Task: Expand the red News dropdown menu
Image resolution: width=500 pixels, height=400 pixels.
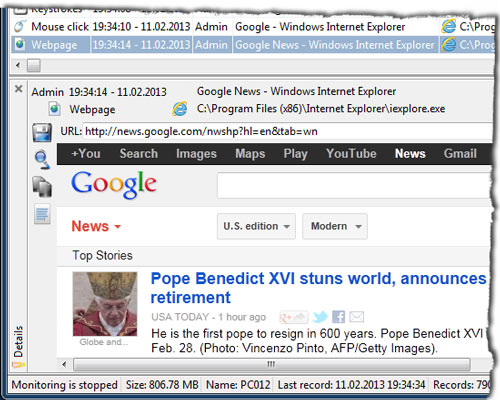Action: click(96, 226)
